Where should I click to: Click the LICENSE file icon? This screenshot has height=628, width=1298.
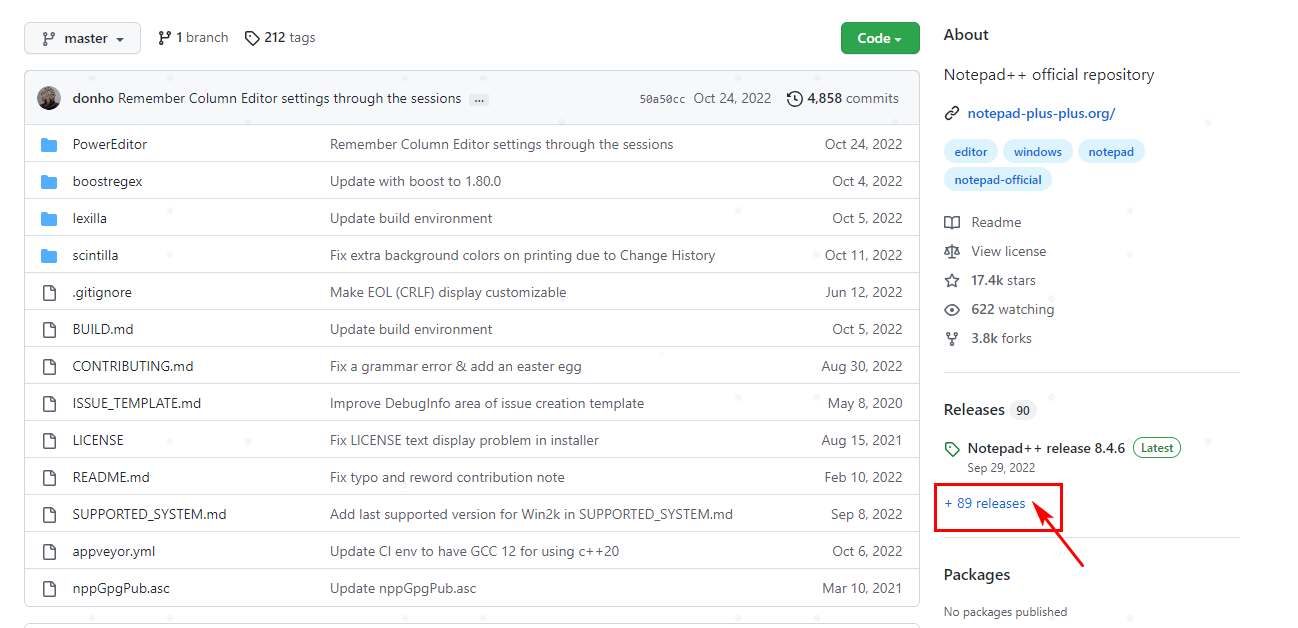pyautogui.click(x=49, y=441)
